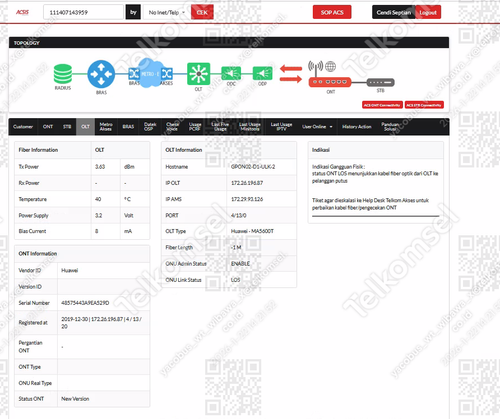Click the PORT value 4/13/0
Screen dimensions: 500x419
click(239, 216)
